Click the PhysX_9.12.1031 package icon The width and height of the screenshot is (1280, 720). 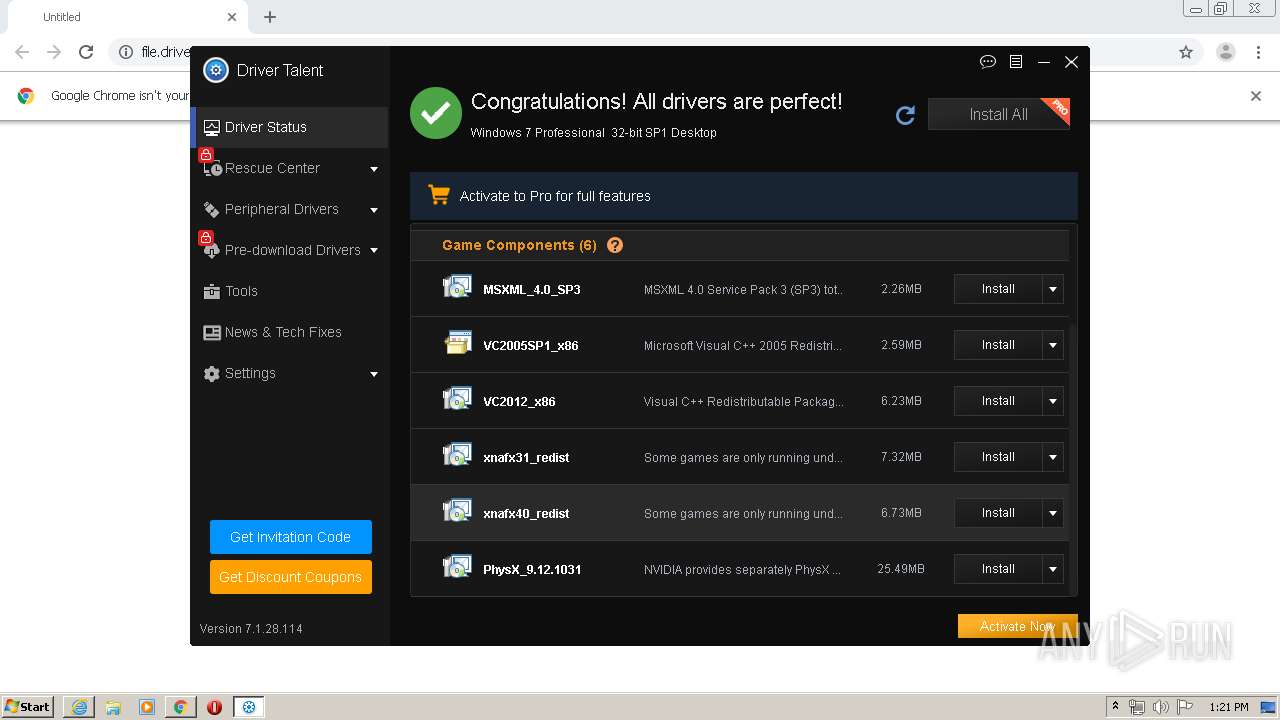[x=457, y=568]
